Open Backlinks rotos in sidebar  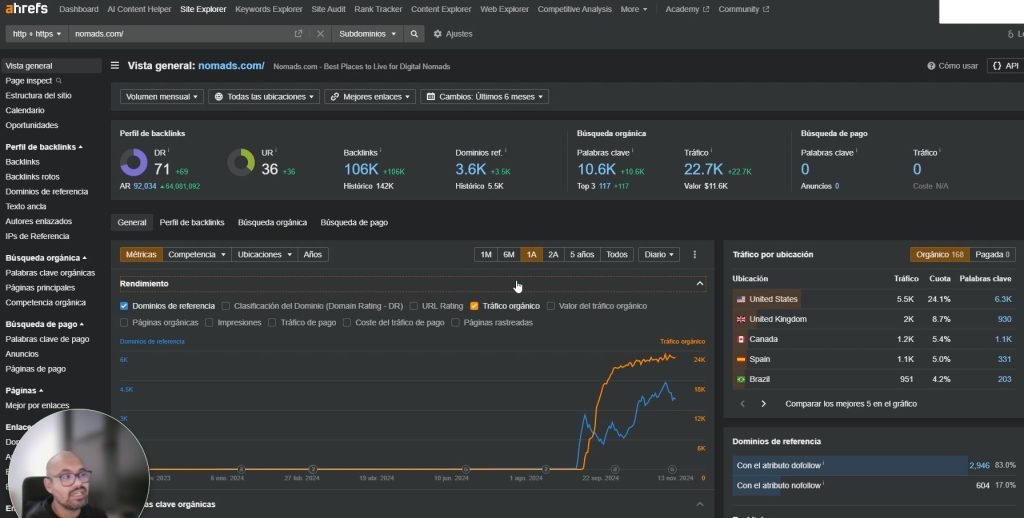32,176
